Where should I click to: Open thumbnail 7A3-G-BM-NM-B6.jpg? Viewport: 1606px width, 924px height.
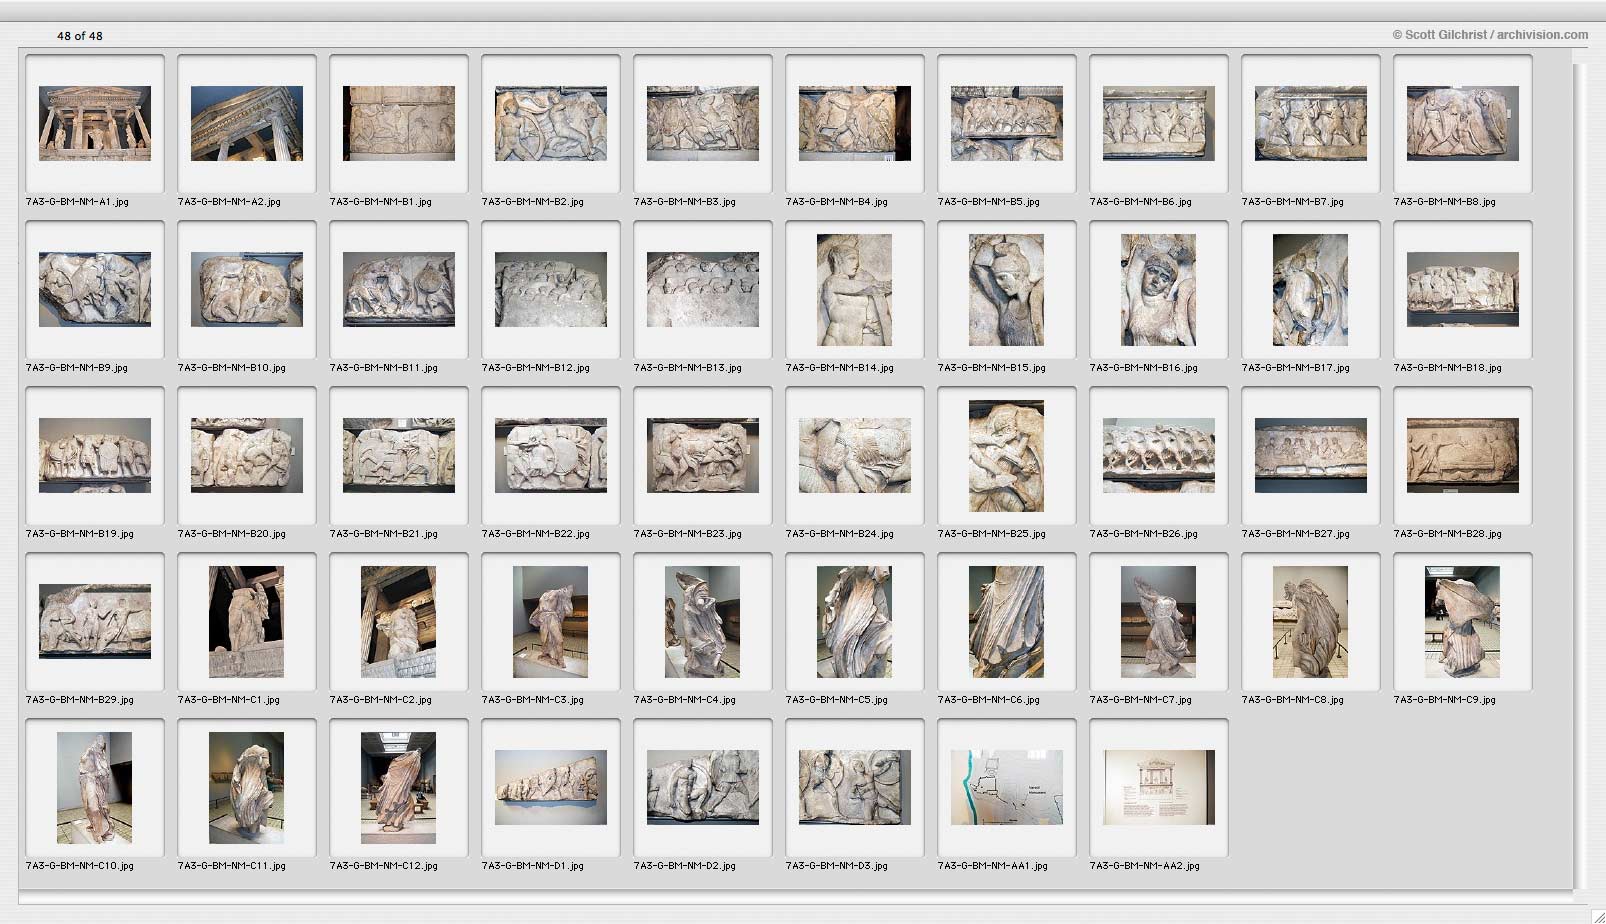click(1159, 123)
